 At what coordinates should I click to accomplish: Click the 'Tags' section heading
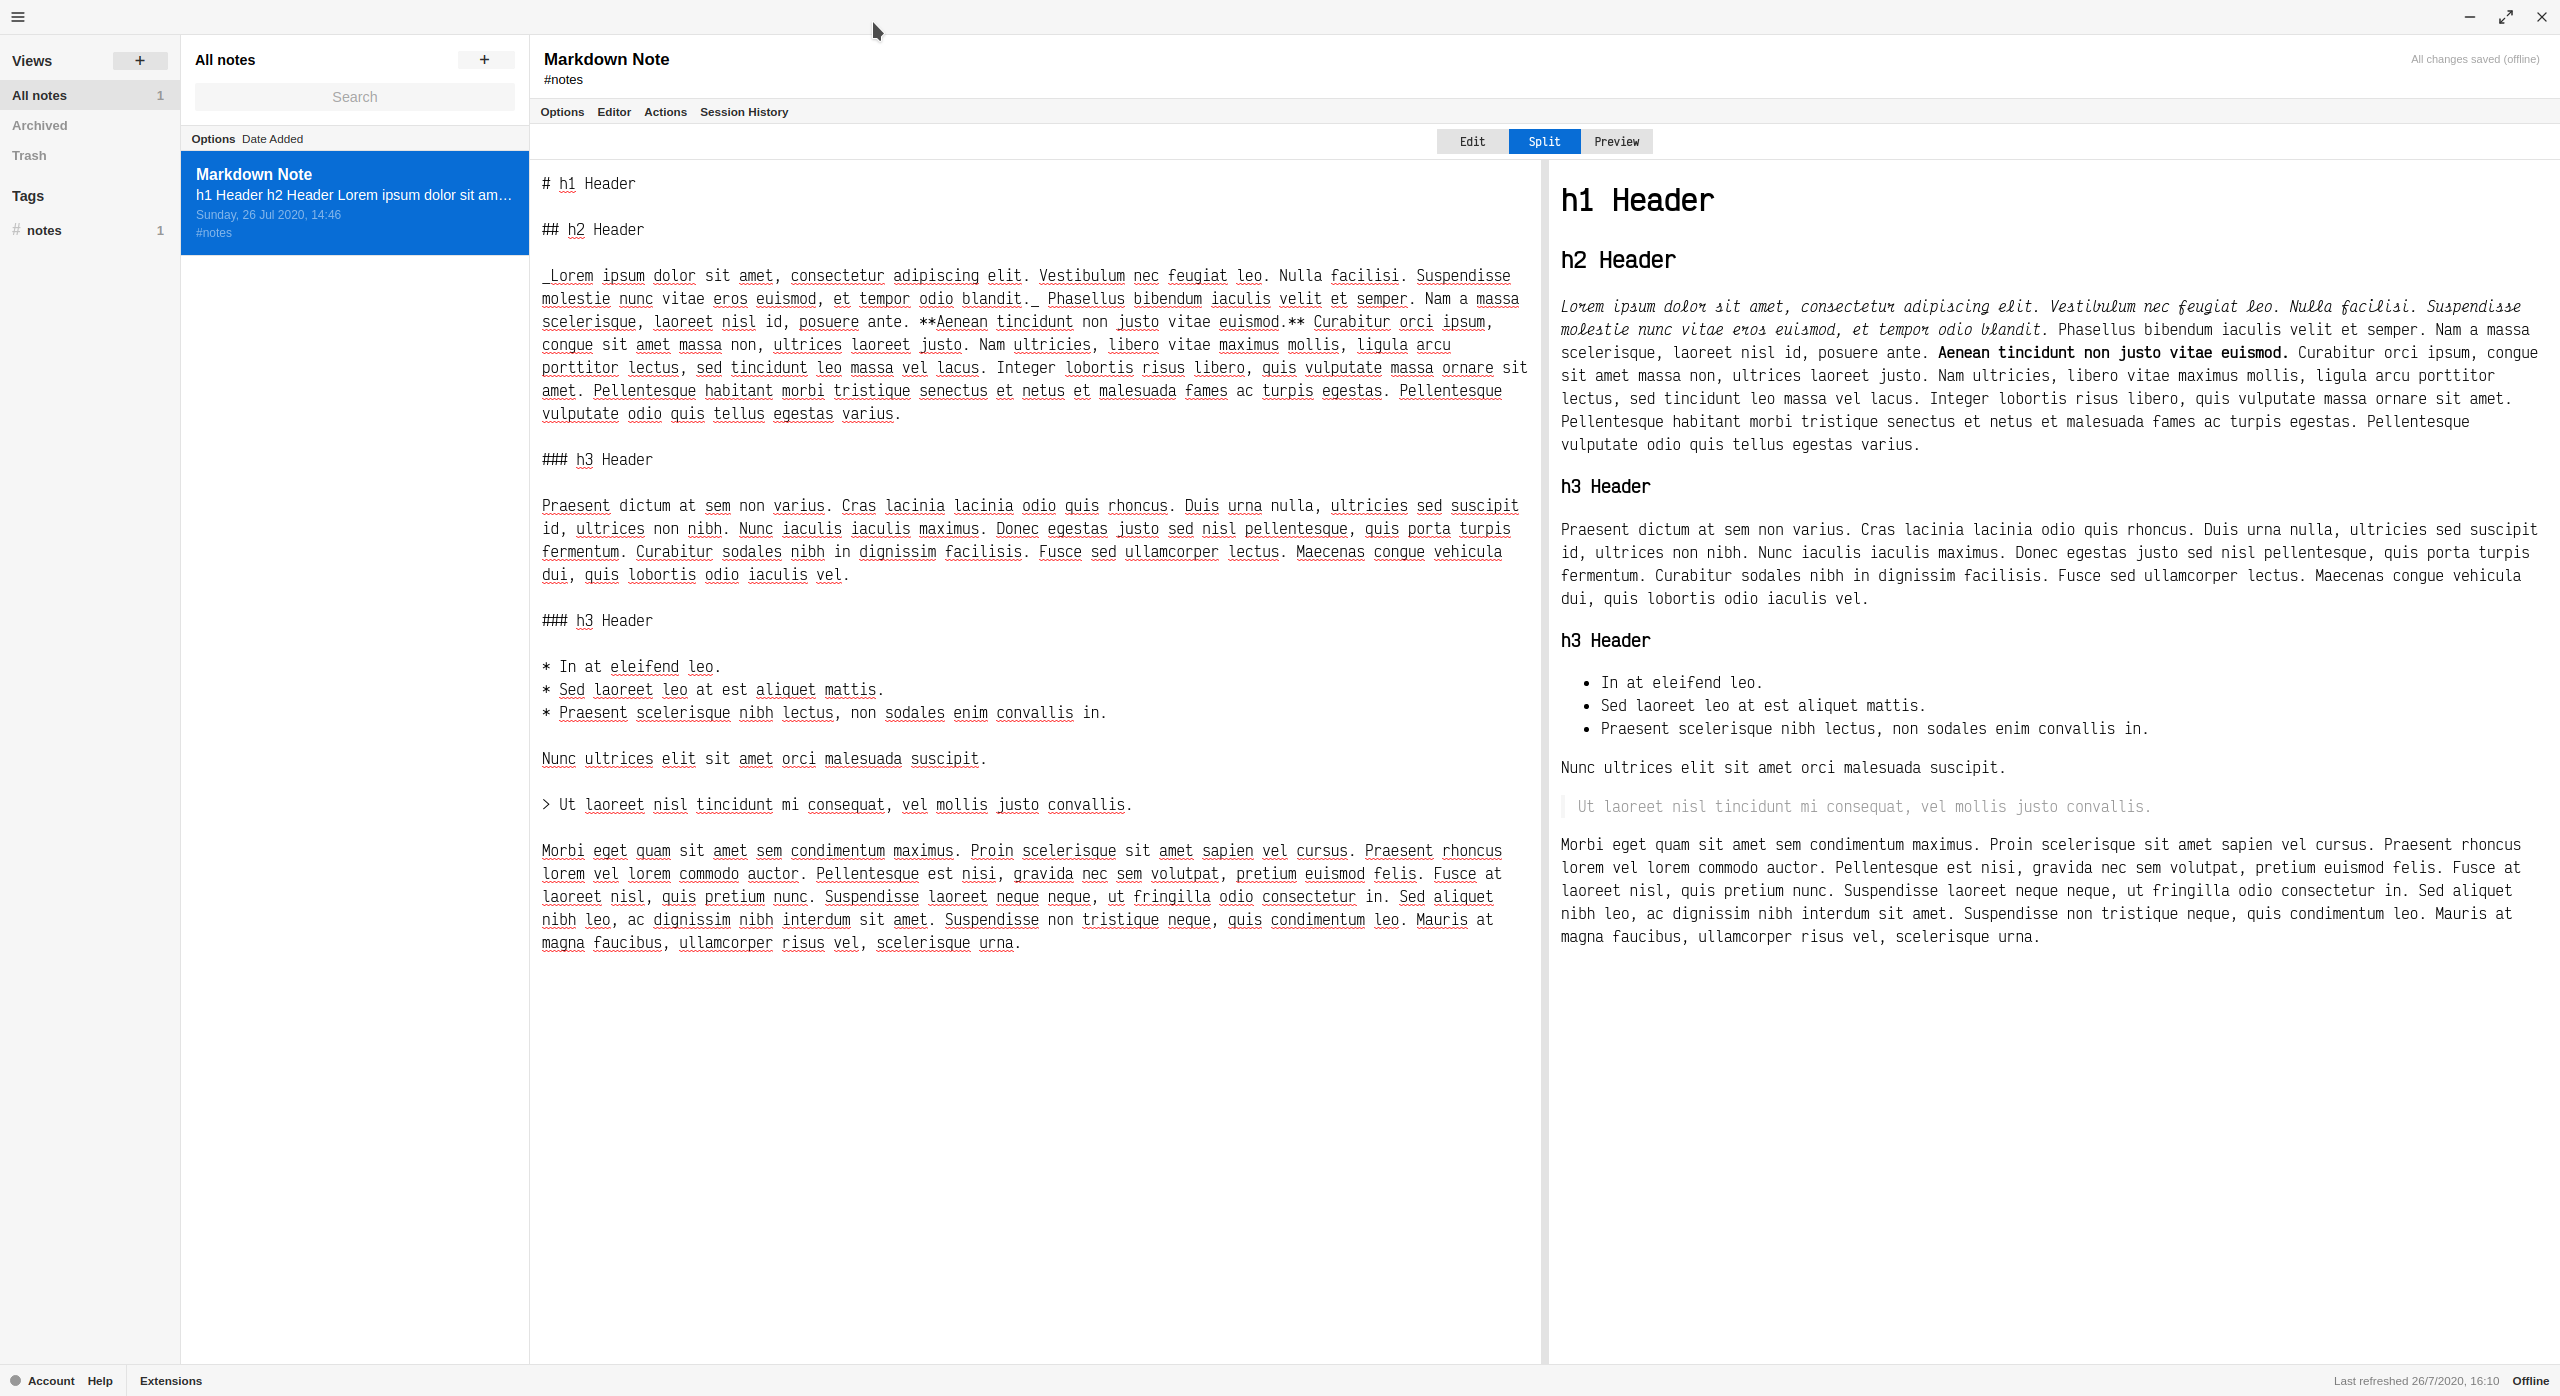(x=28, y=196)
